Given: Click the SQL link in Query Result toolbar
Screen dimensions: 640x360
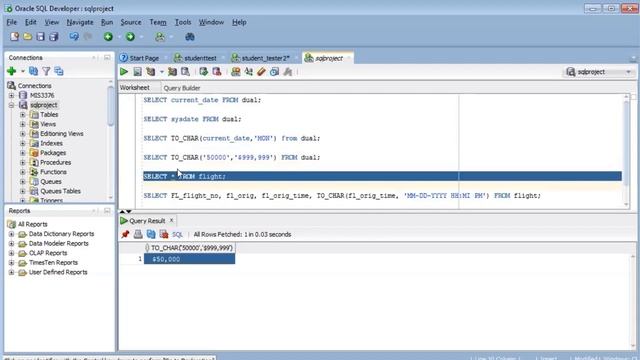Looking at the screenshot, I should (177, 235).
